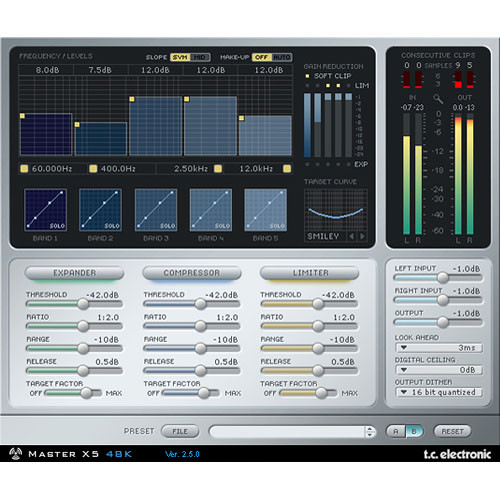Click the Limiter Release slider knob
This screenshot has height=500, width=500.
coord(318,371)
